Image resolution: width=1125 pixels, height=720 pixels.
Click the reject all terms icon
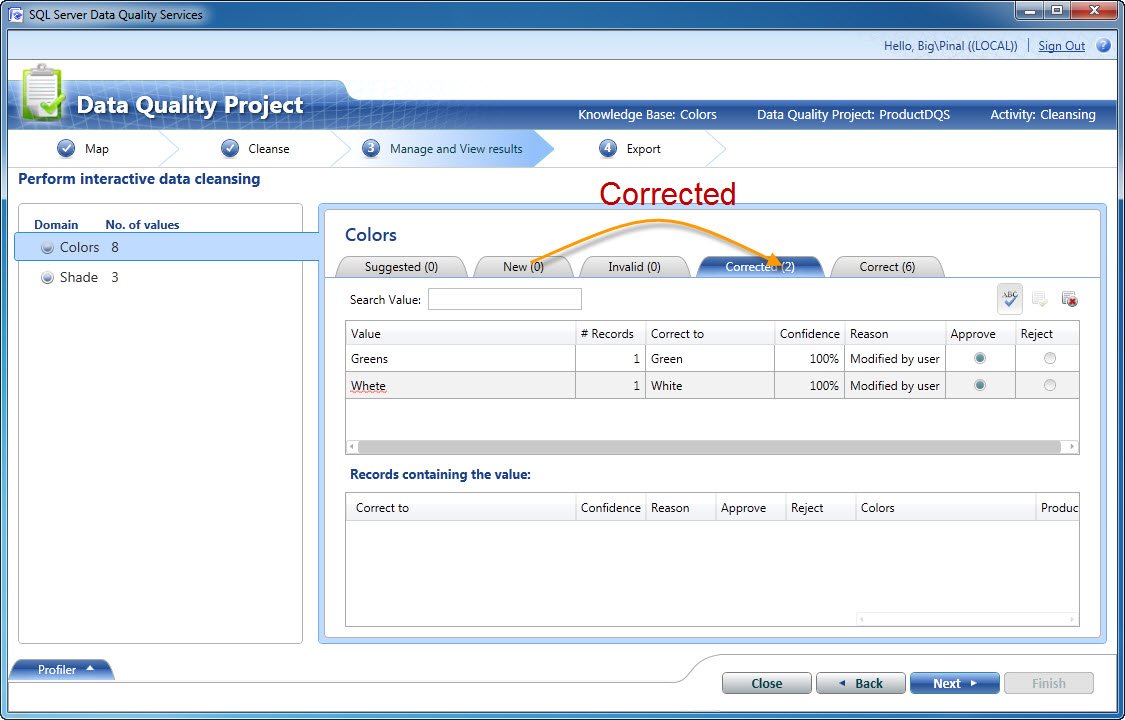[x=1069, y=299]
